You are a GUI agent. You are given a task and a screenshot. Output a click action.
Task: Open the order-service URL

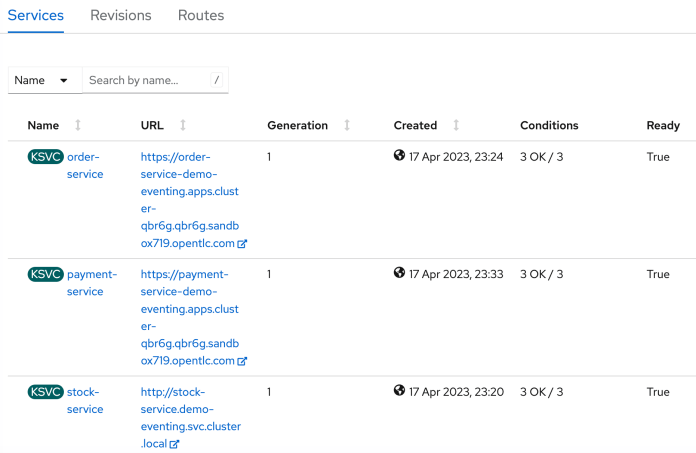coord(190,200)
